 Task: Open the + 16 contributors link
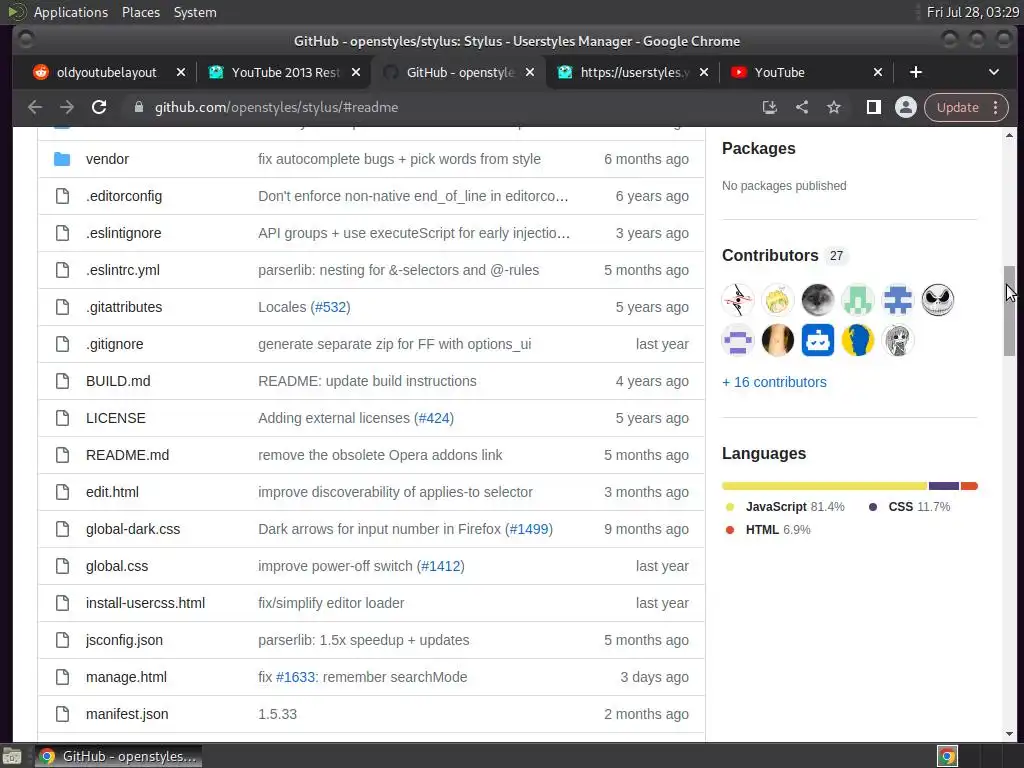coord(774,382)
